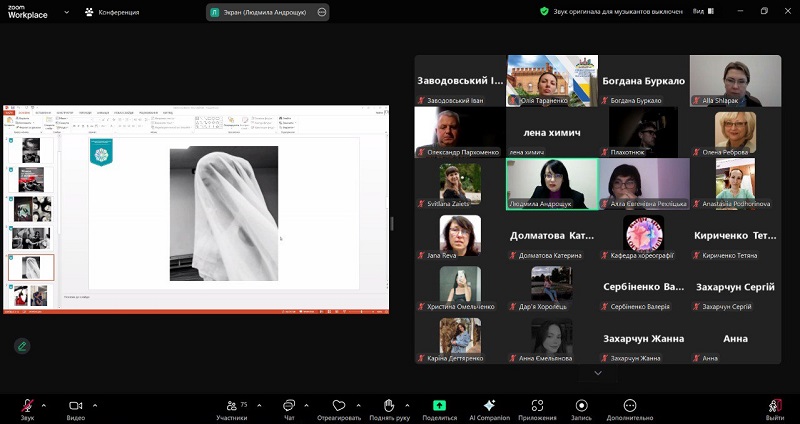Select Людмила Андрощук's highlighted video tile
800x424 pixels.
coord(552,183)
